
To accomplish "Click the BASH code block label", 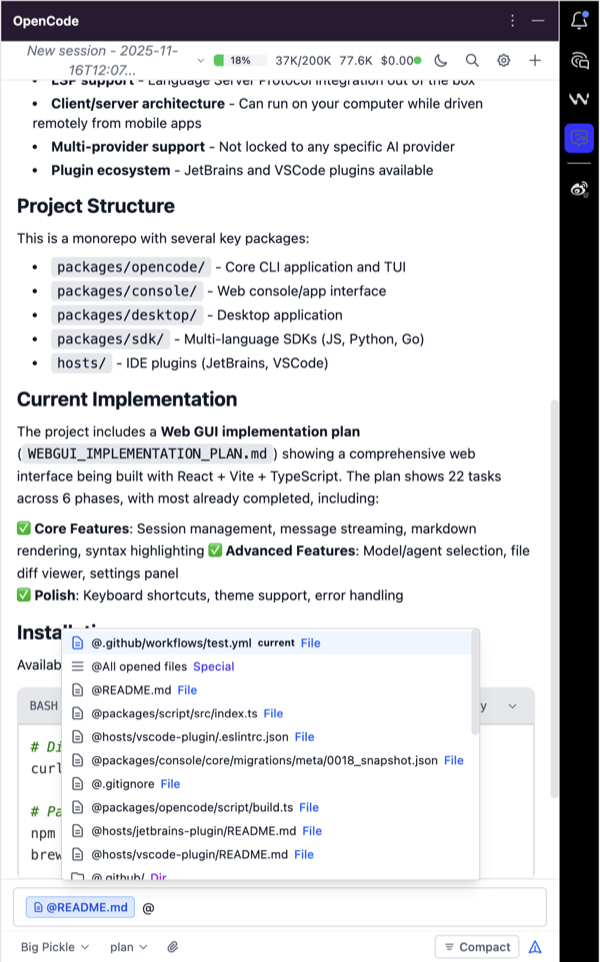I will (44, 706).
